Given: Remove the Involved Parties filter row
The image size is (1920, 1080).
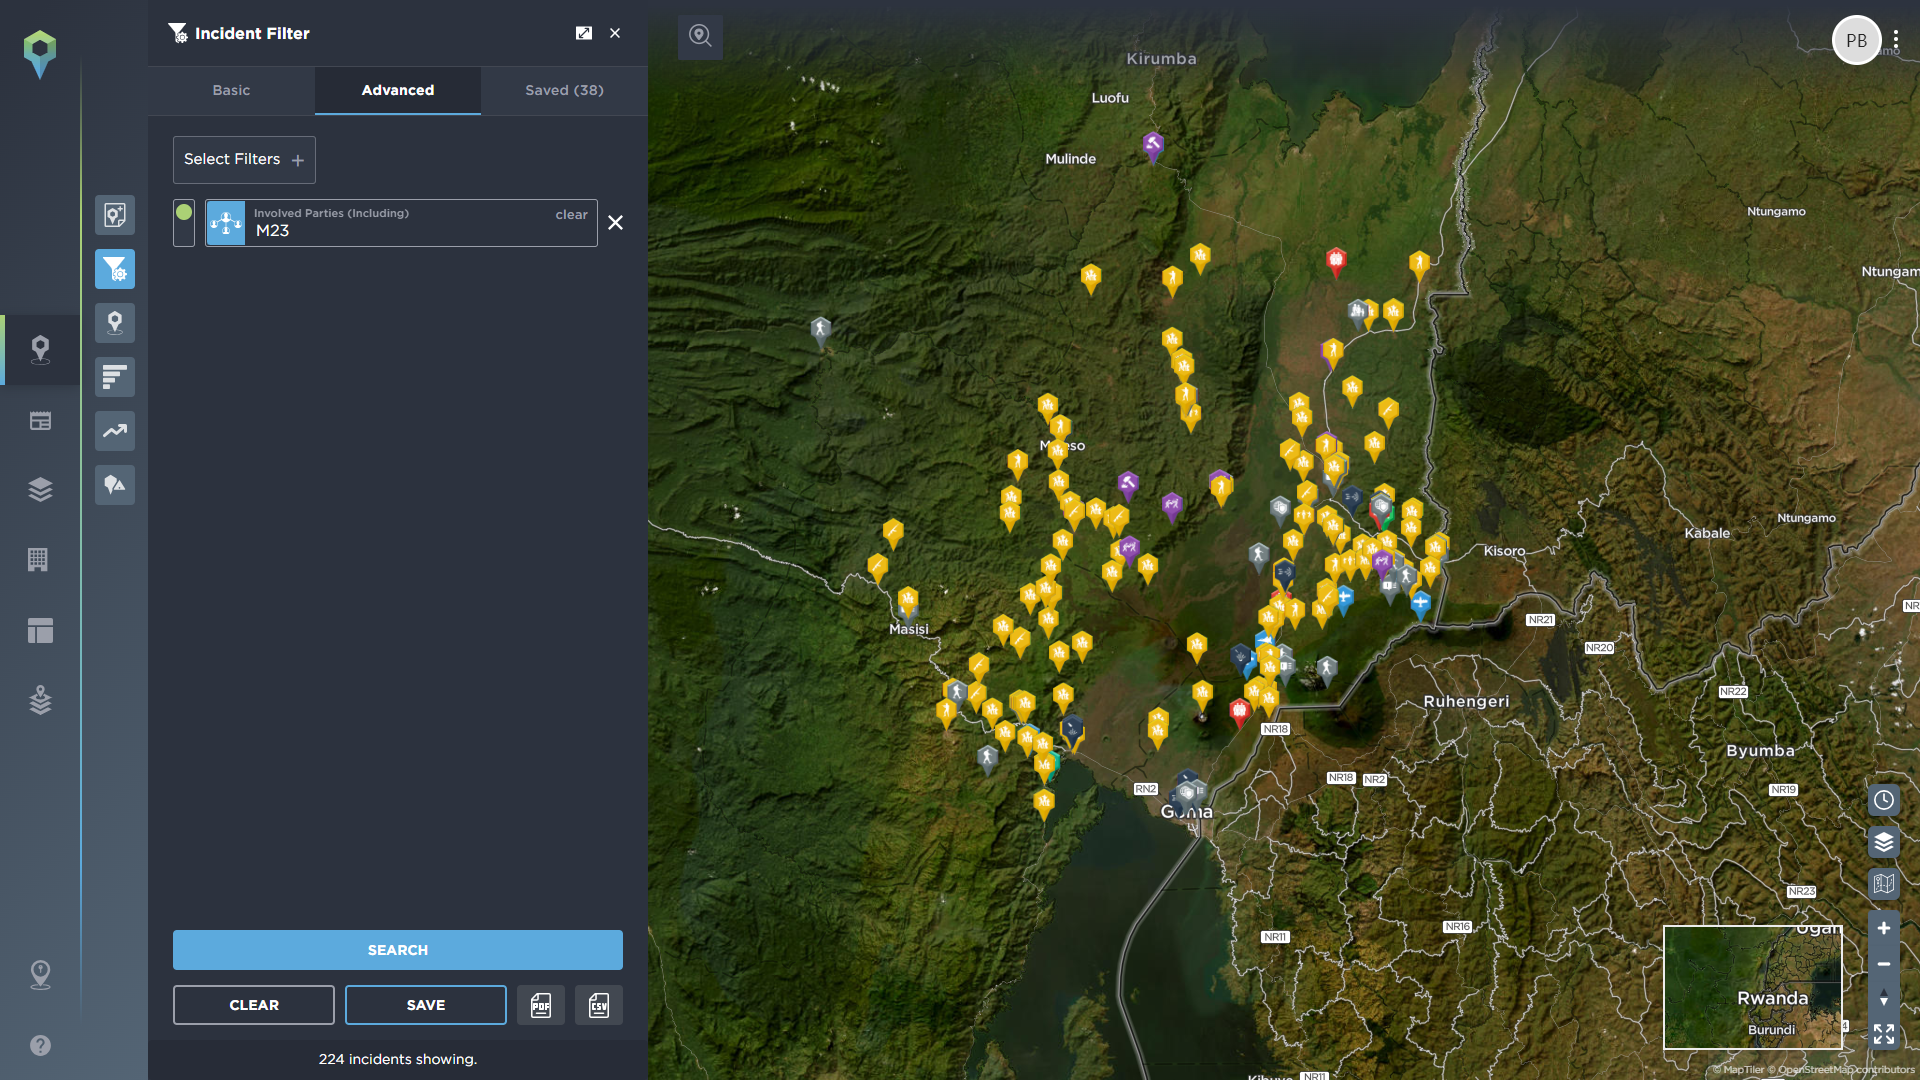Looking at the screenshot, I should pos(616,223).
